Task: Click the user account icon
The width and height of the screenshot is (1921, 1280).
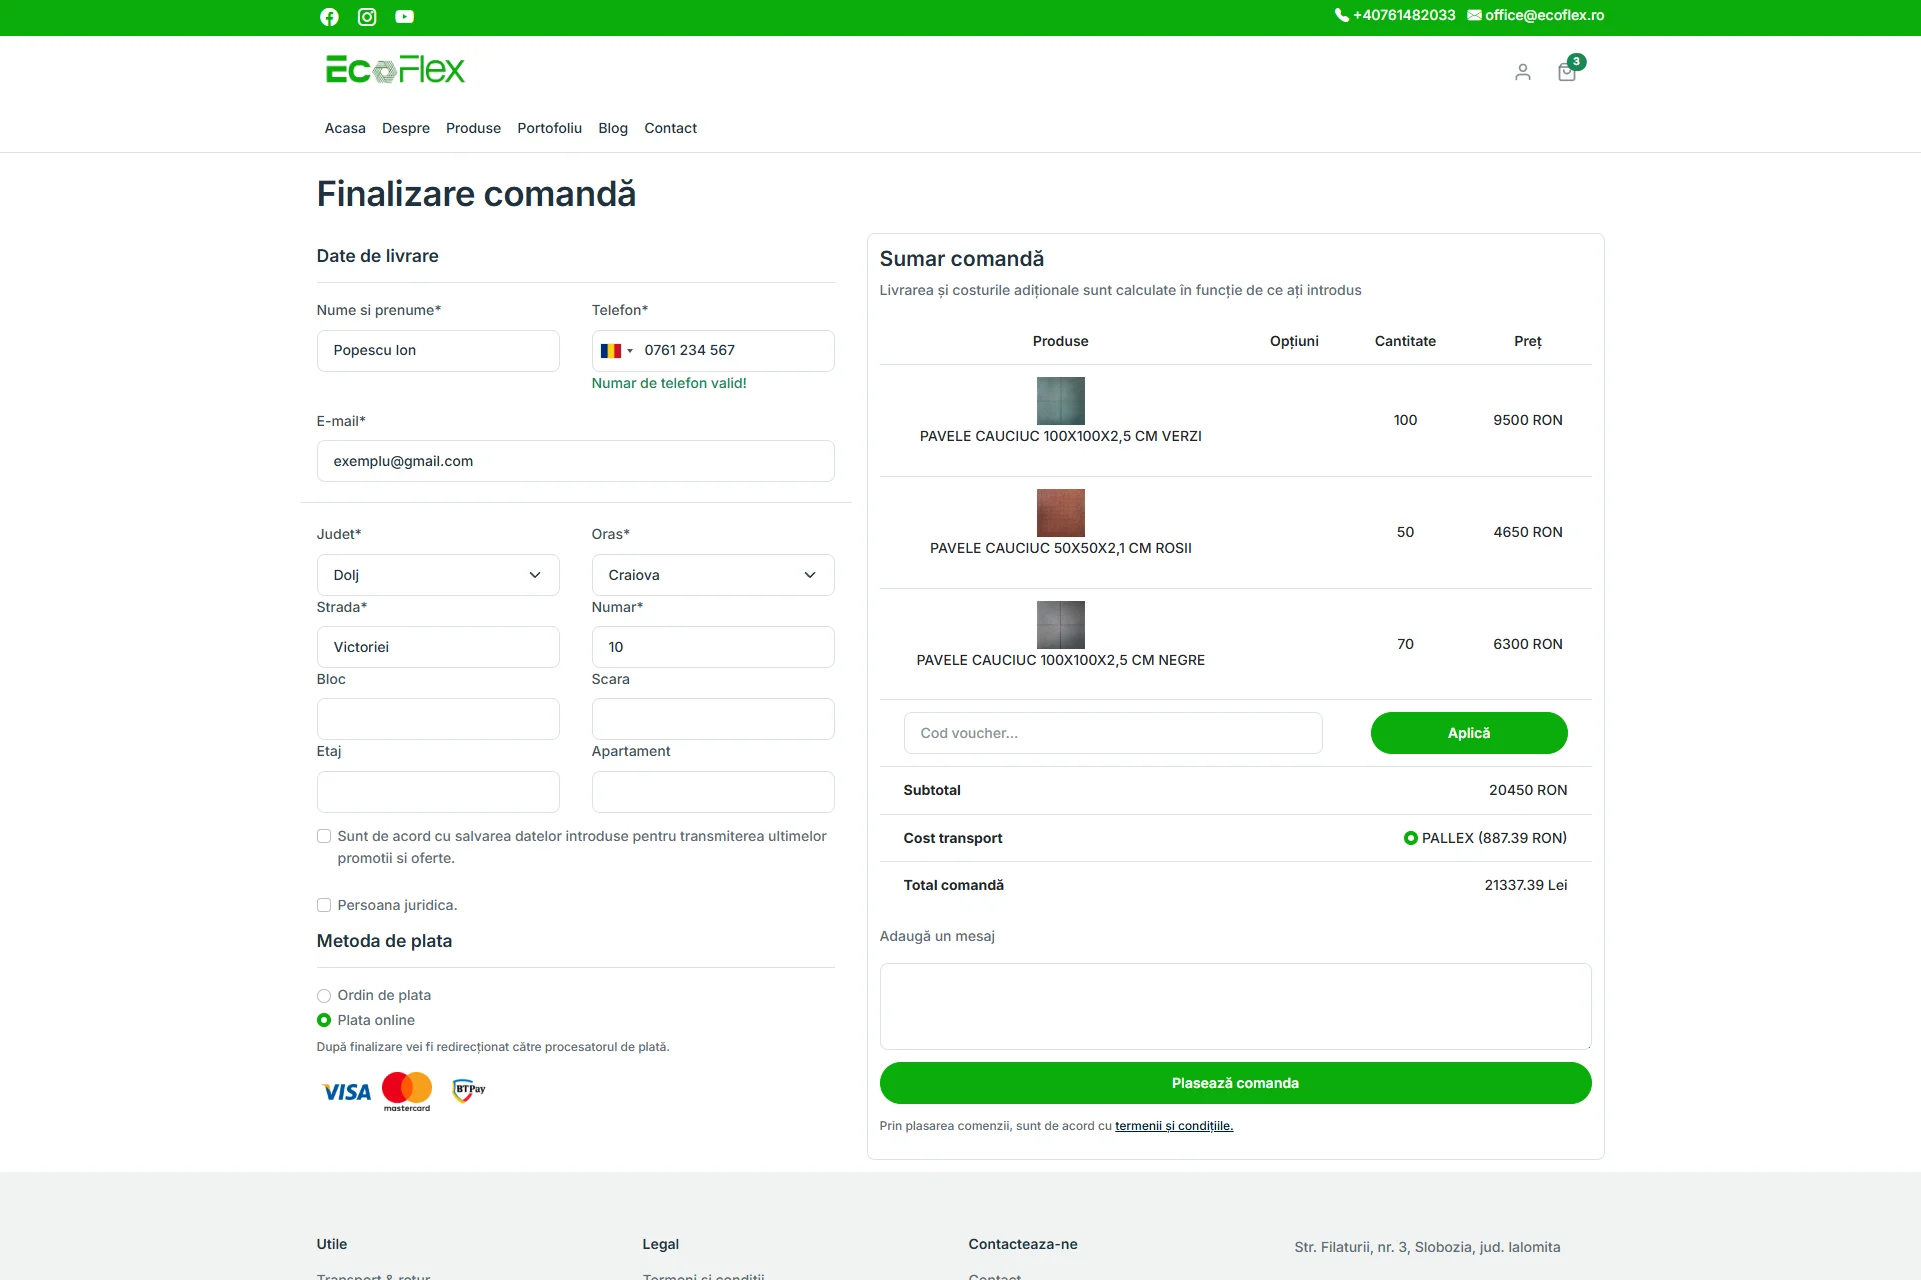Action: pyautogui.click(x=1522, y=72)
